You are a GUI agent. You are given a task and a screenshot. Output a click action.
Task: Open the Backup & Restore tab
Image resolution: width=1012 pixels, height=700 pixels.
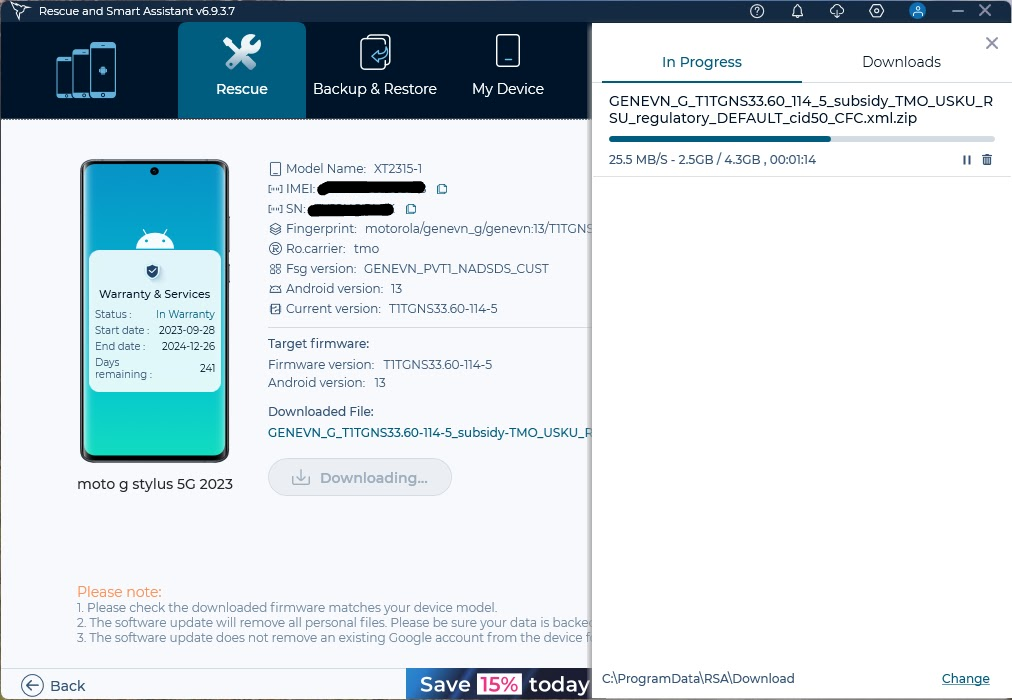[375, 70]
